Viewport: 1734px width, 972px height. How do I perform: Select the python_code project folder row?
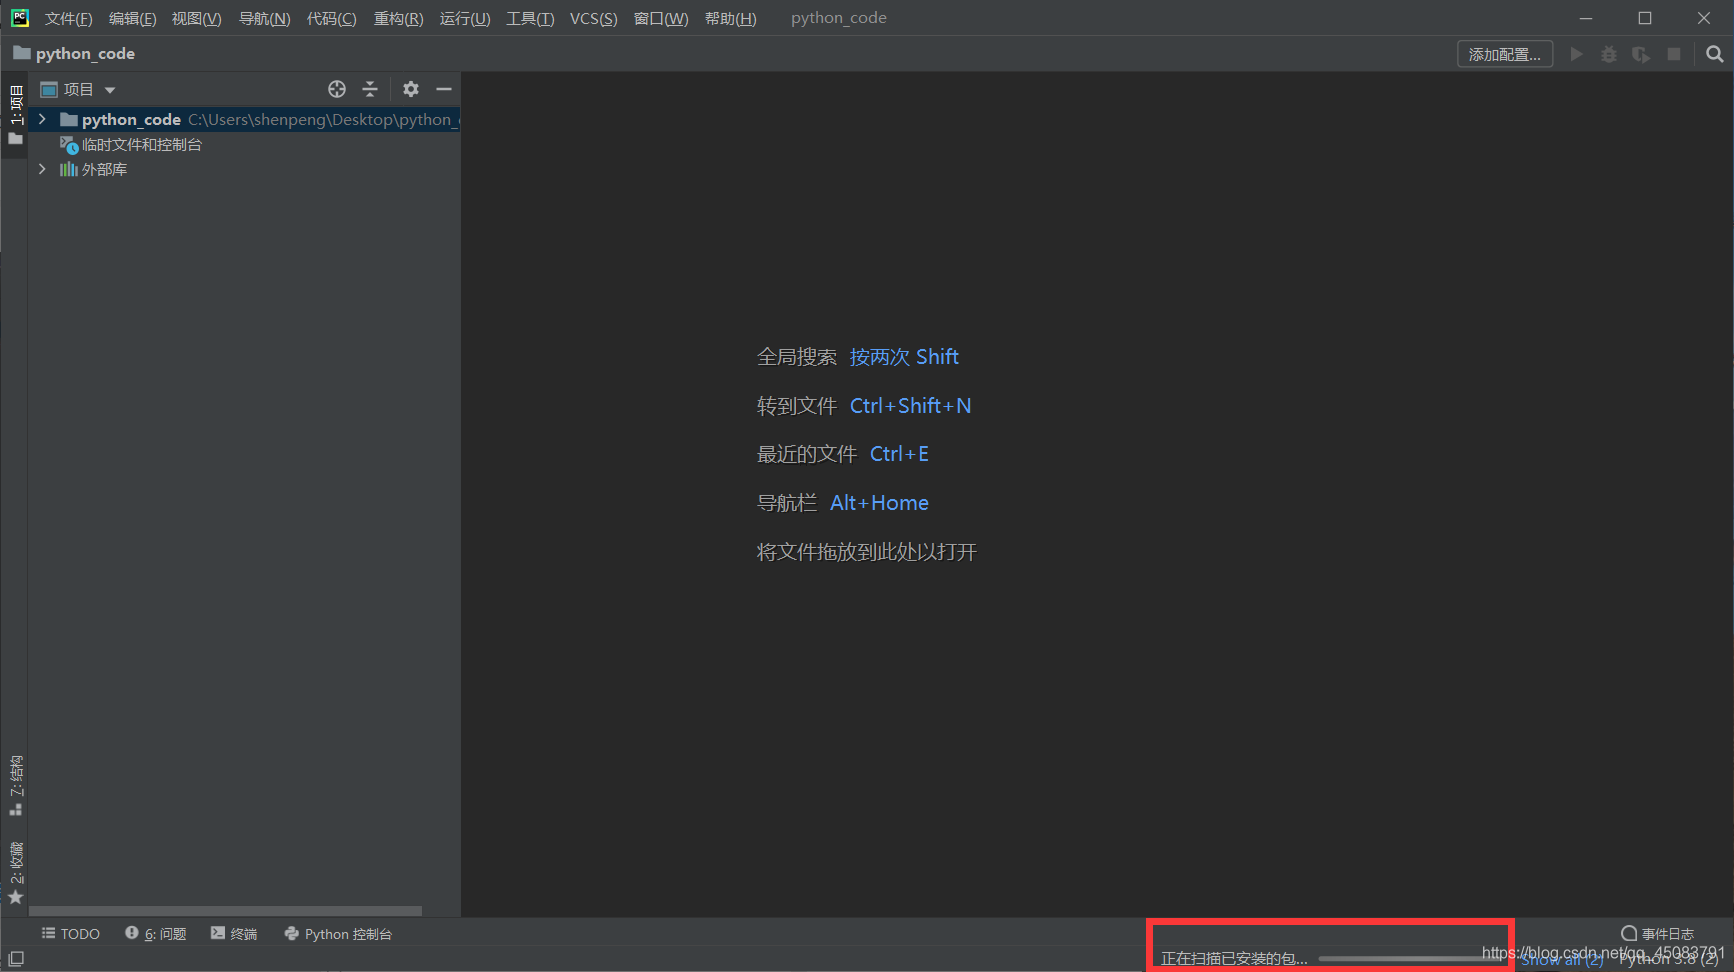tap(245, 119)
